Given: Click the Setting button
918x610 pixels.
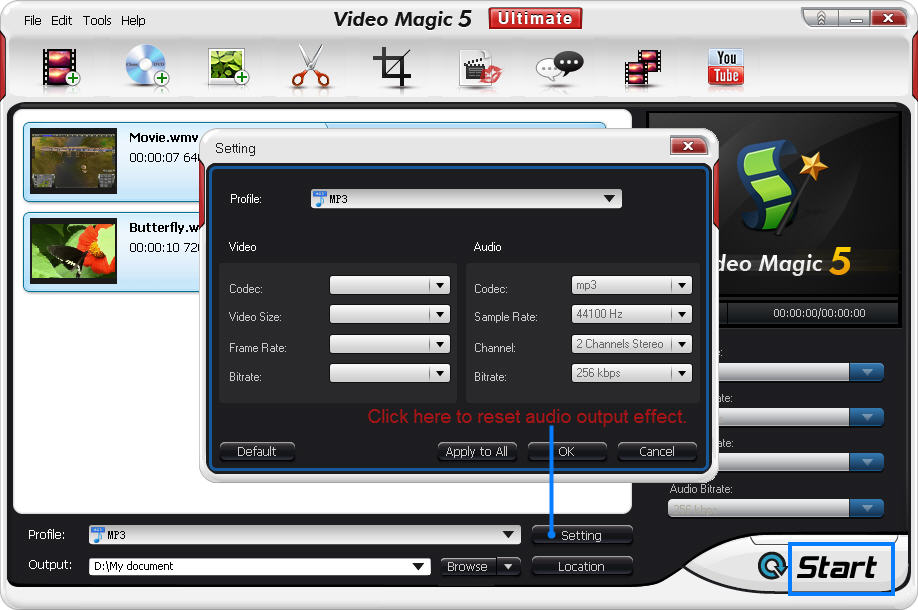Looking at the screenshot, I should [582, 535].
